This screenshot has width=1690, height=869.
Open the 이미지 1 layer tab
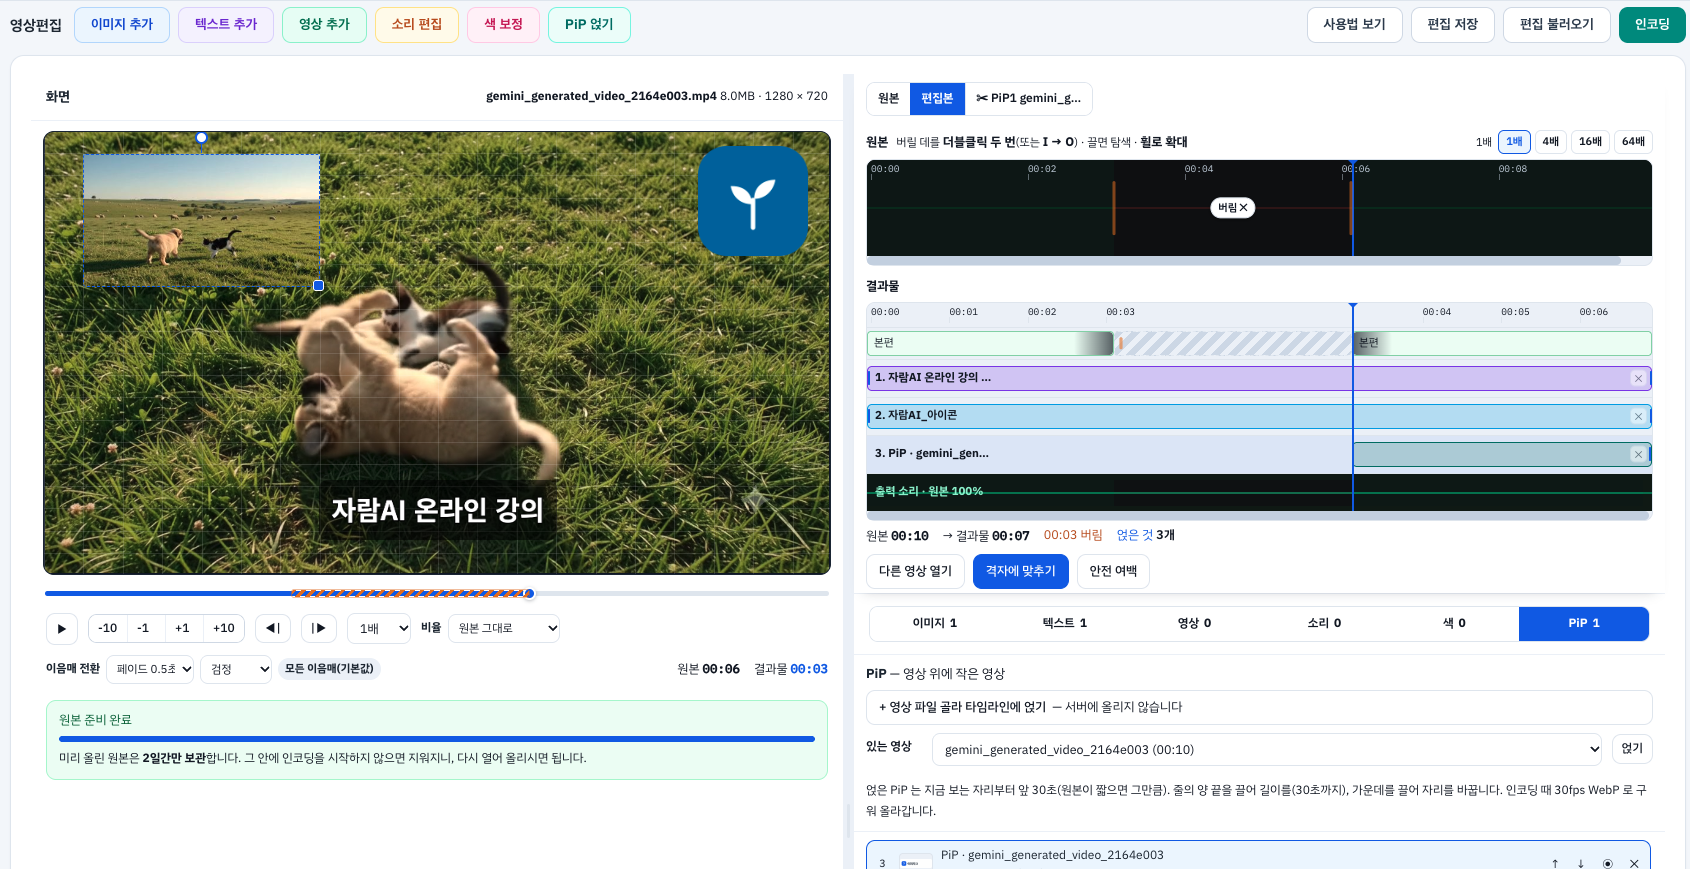pos(934,623)
